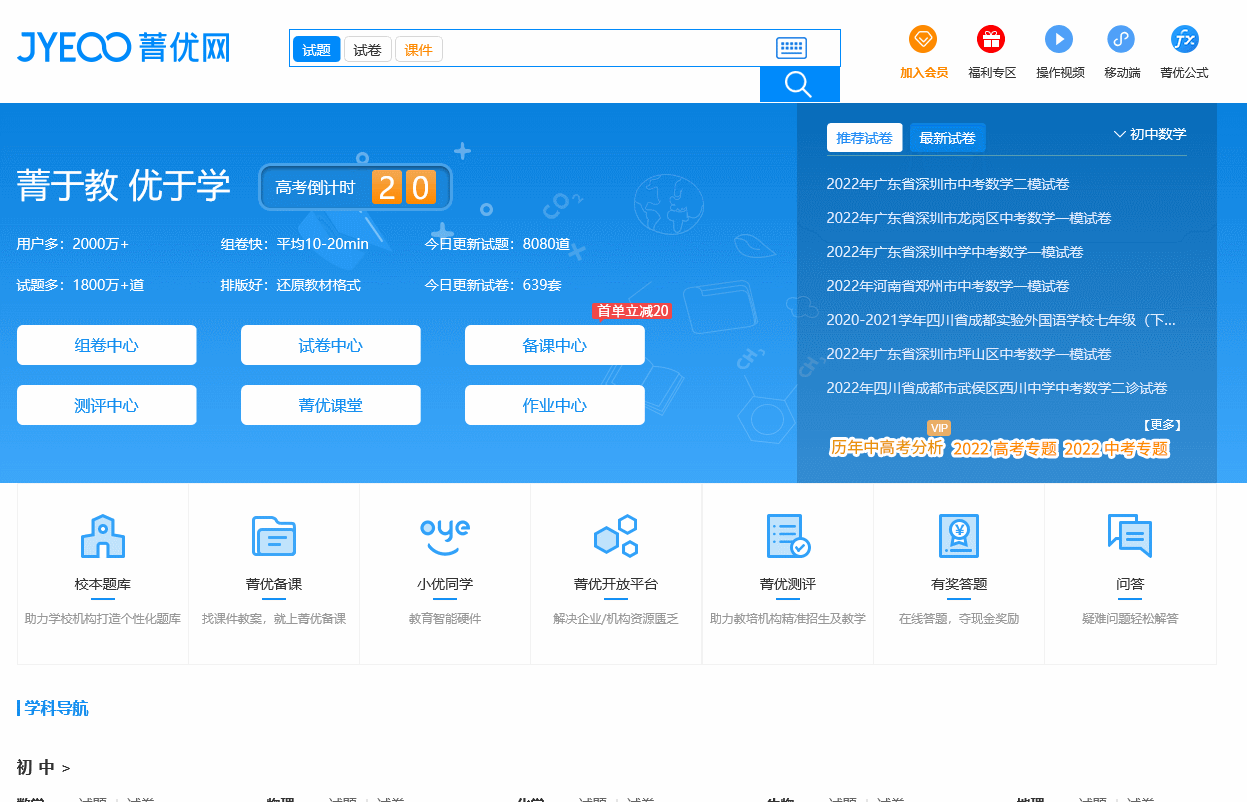Click 解决企业/机构资源匮乏 description
This screenshot has width=1247, height=802.
click(616, 619)
